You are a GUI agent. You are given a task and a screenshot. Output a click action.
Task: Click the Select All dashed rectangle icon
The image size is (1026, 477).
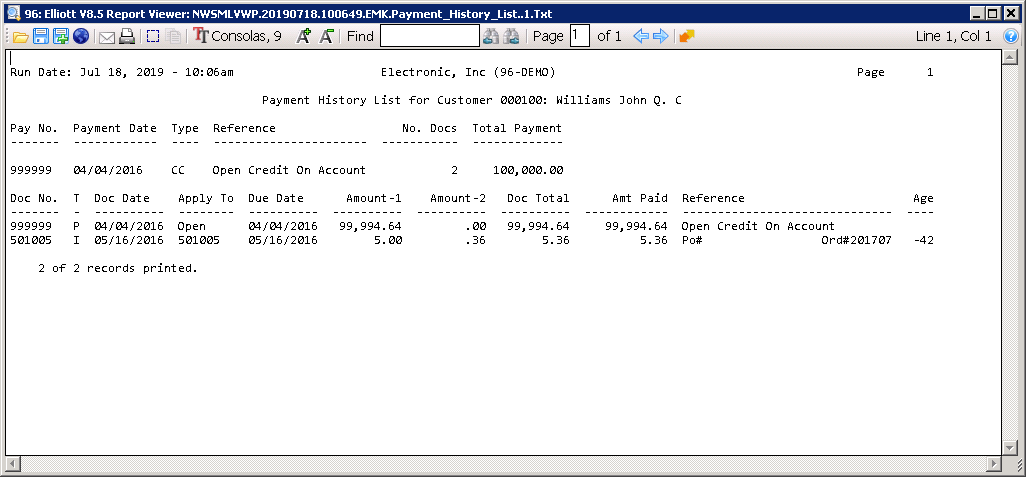click(x=153, y=37)
